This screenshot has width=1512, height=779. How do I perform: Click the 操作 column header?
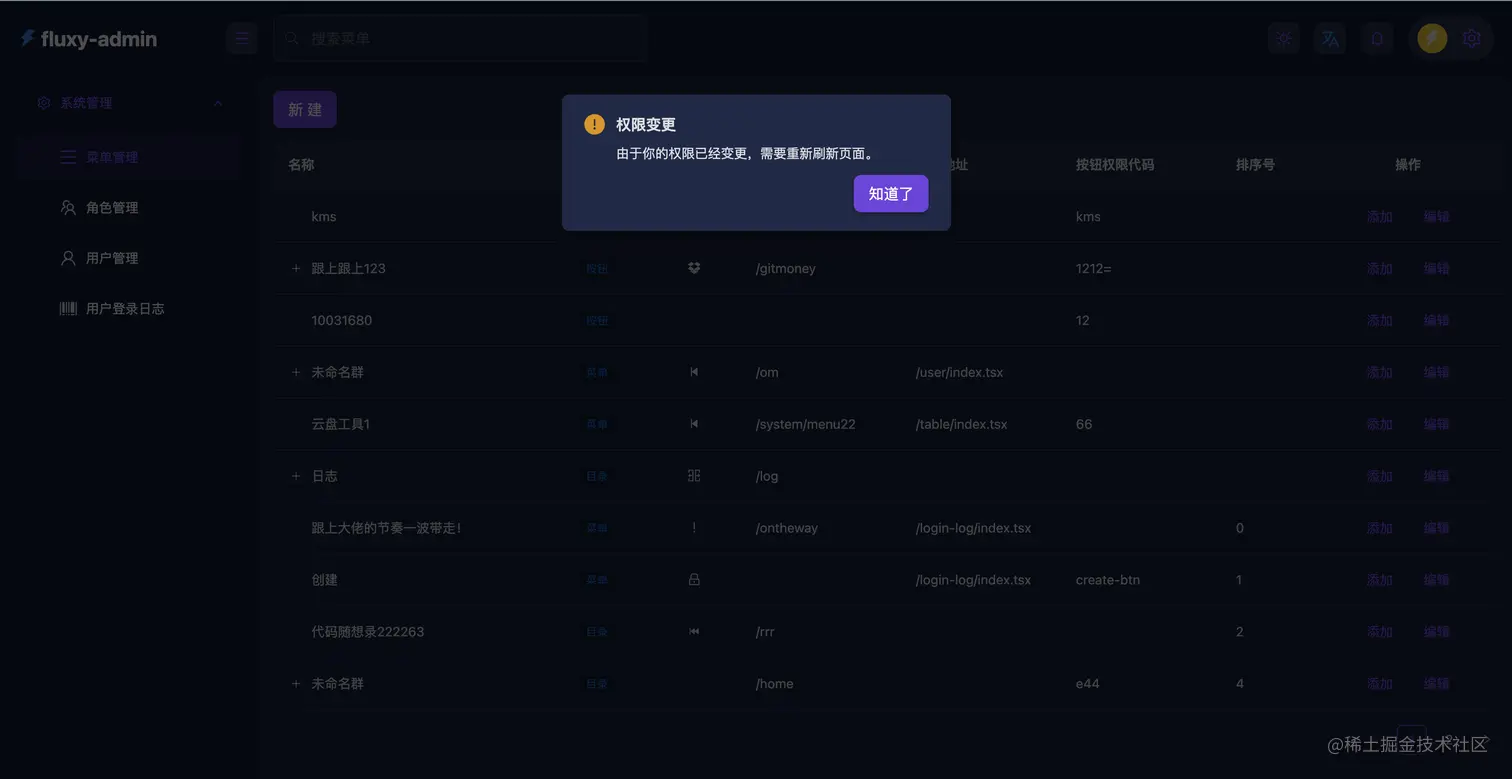pyautogui.click(x=1408, y=164)
